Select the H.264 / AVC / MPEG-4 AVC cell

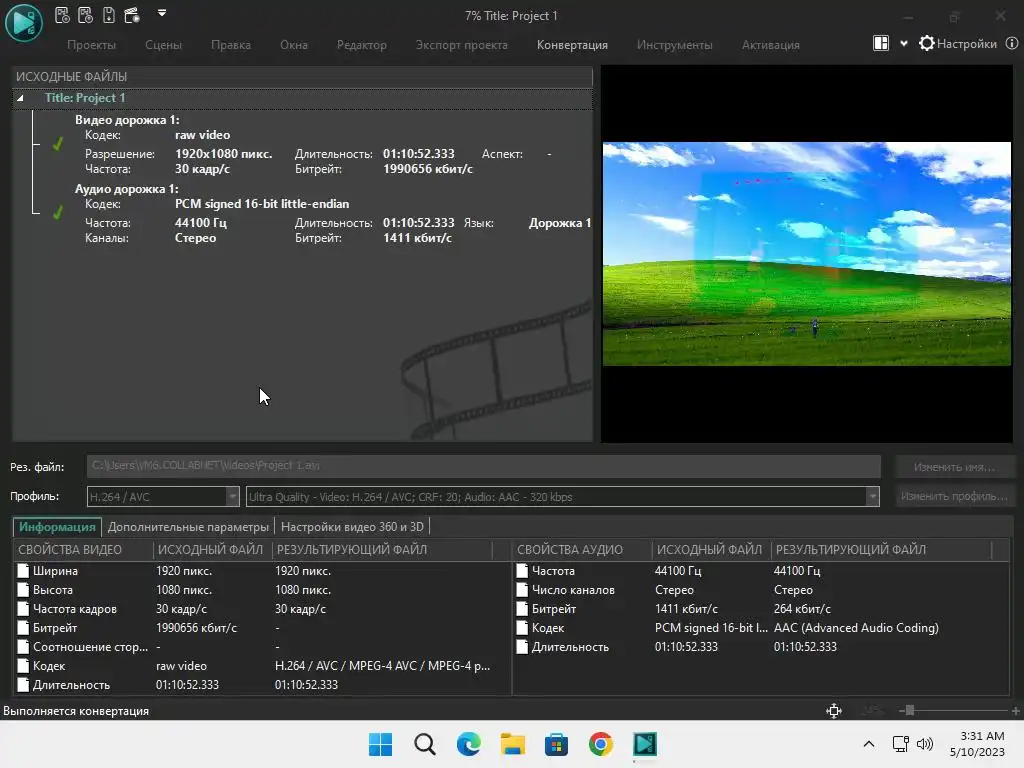pos(382,665)
